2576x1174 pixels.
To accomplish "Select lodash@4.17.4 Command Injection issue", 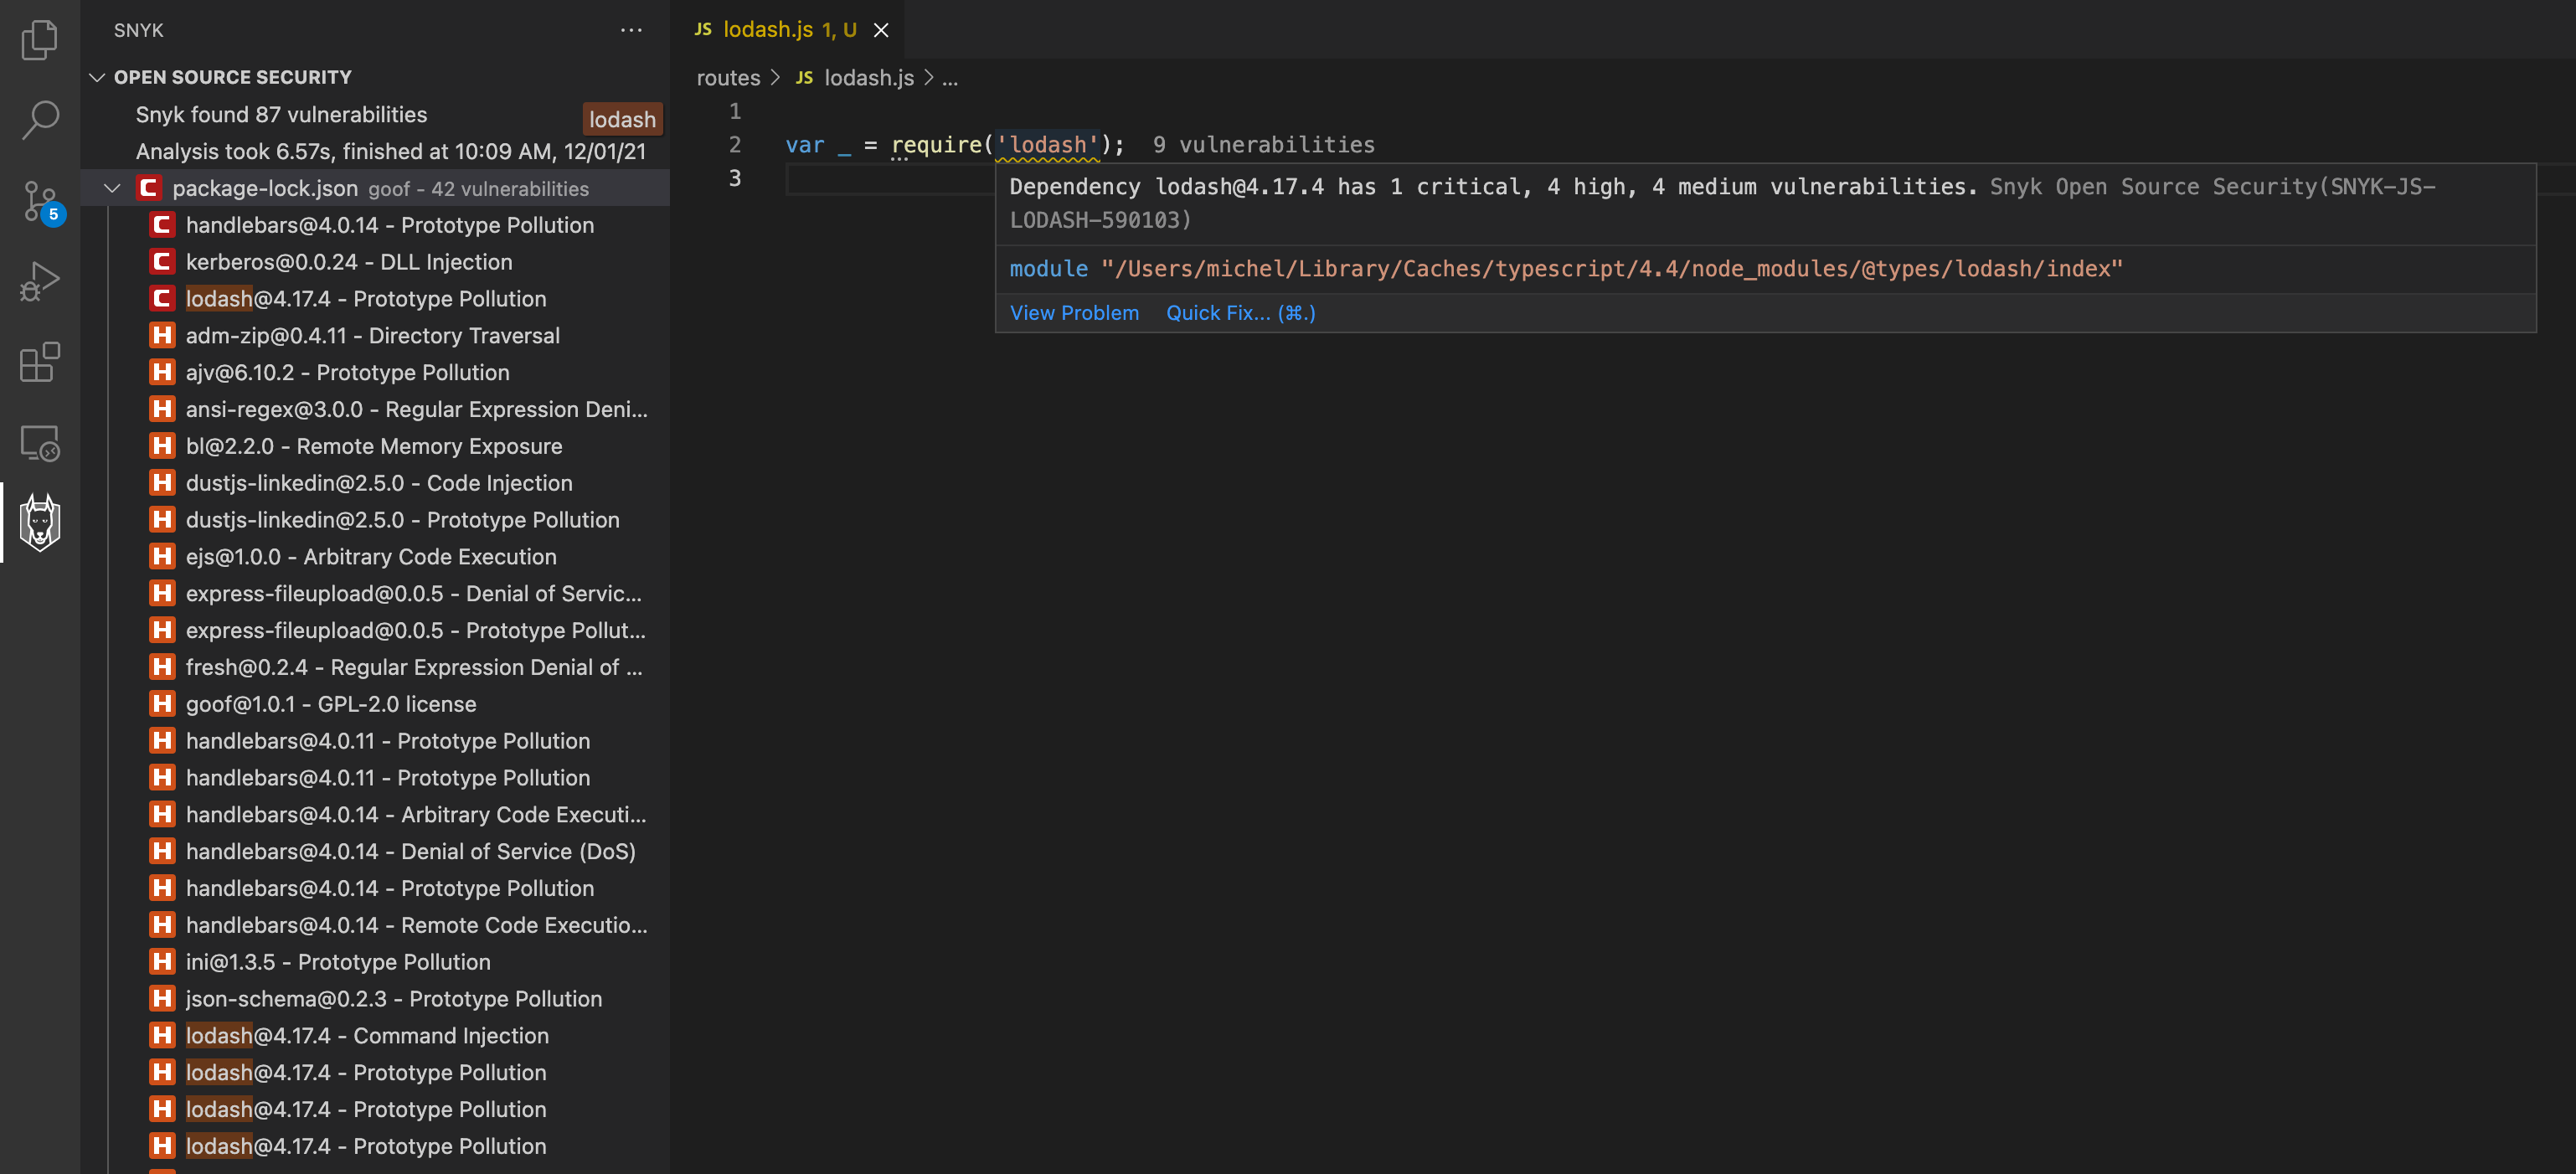I will [376, 1037].
